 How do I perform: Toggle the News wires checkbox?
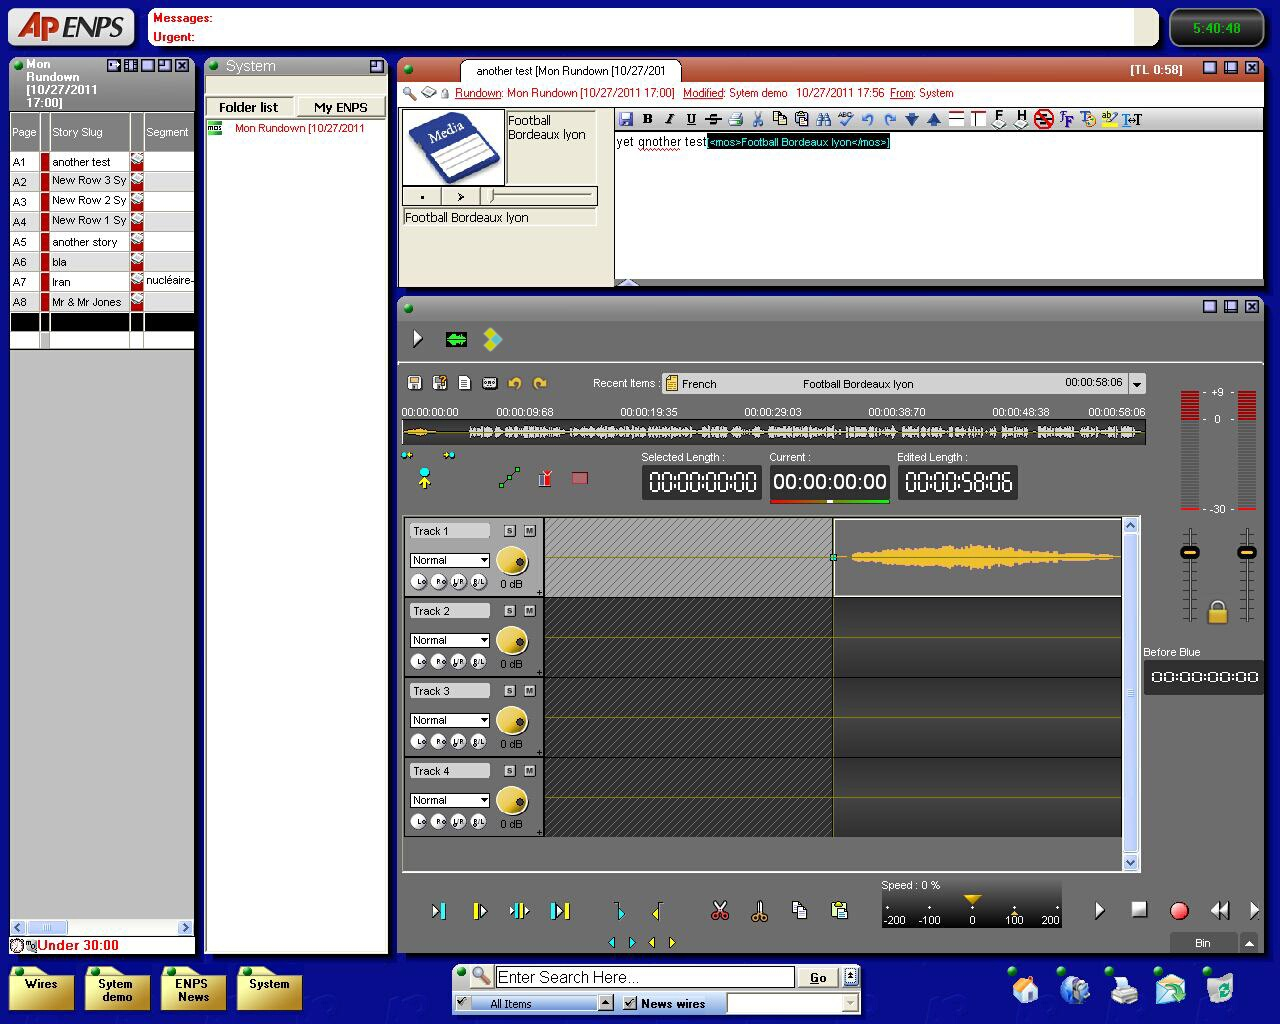(x=630, y=1003)
